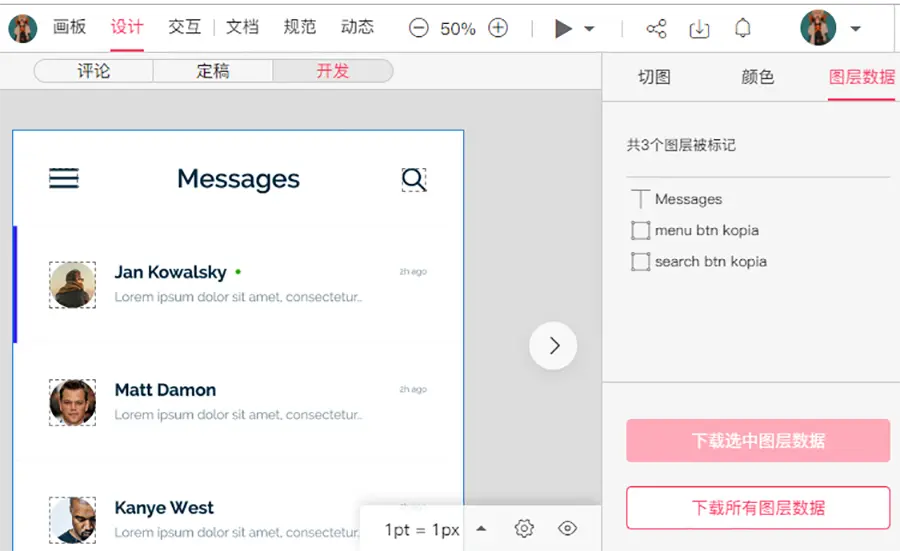
Task: Click Lorem ipsum preview under Matt Damon
Action: (x=238, y=415)
